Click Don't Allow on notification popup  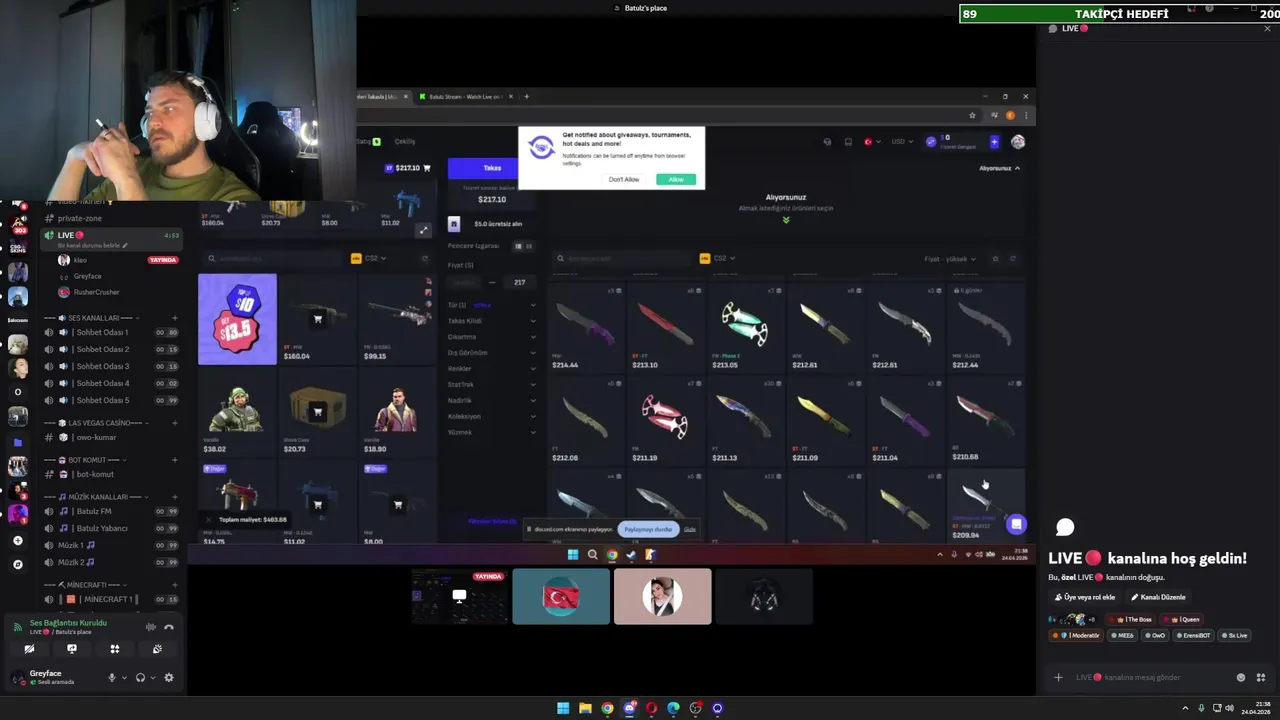pyautogui.click(x=624, y=179)
